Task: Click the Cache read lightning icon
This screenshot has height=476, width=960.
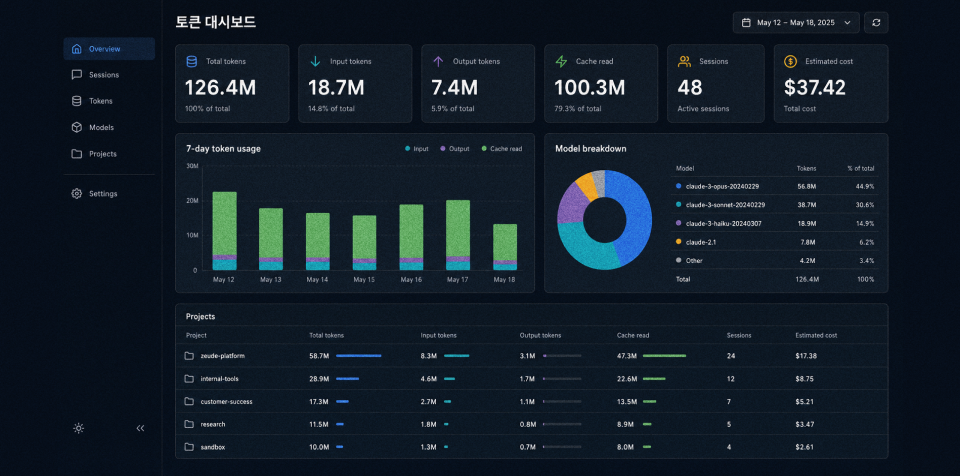Action: [561, 61]
